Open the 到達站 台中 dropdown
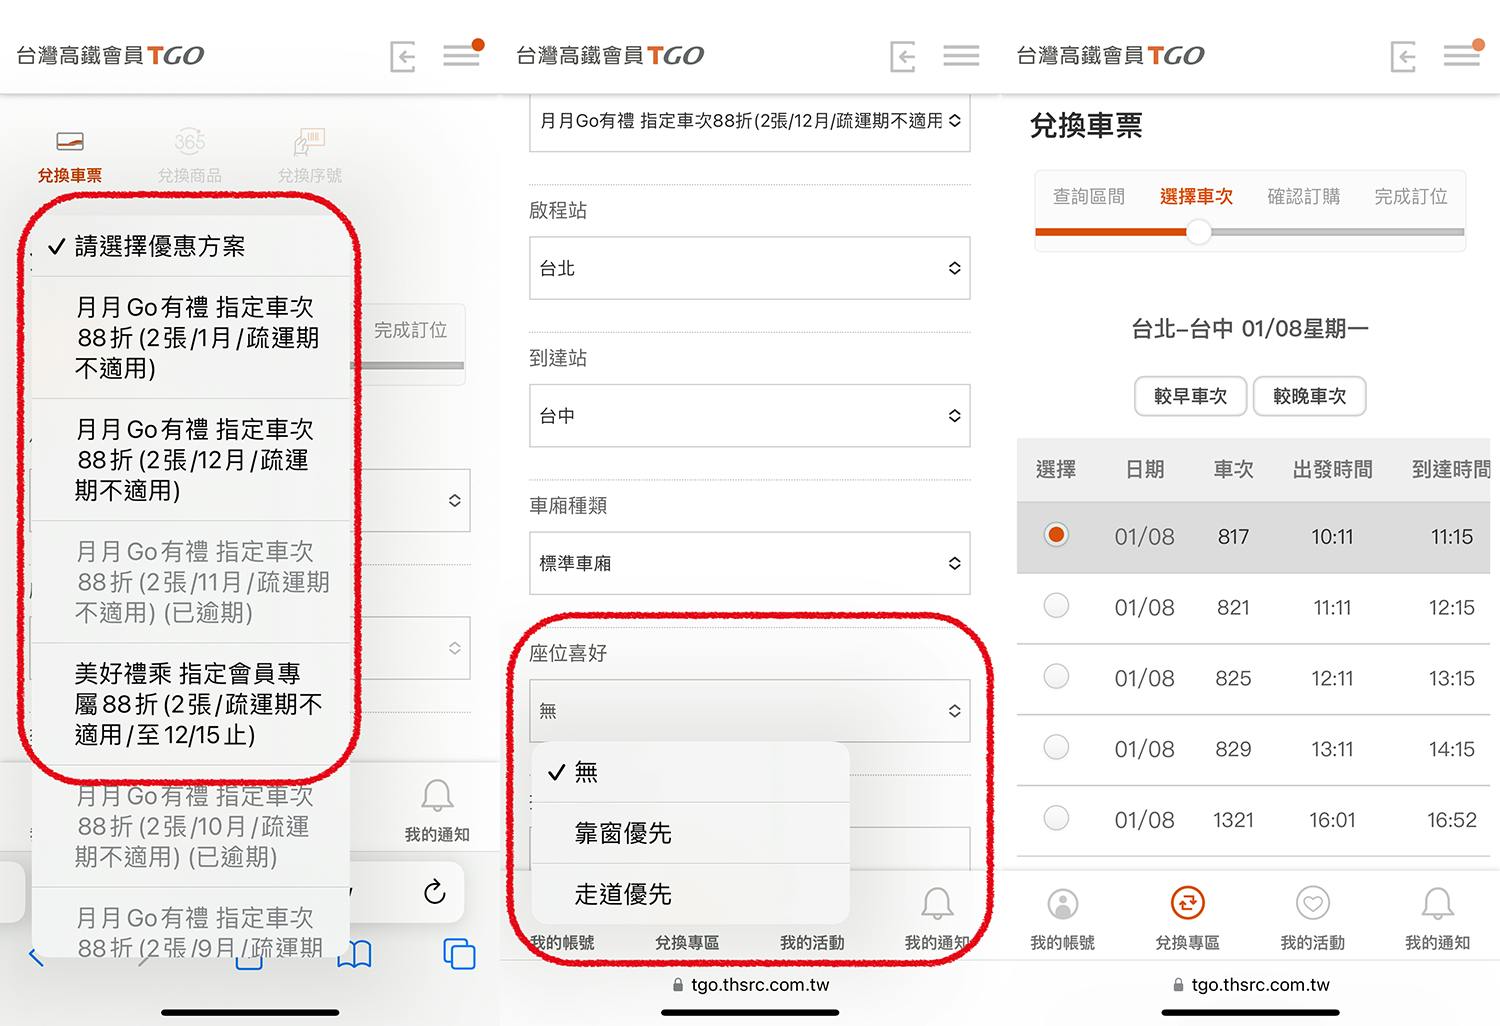The width and height of the screenshot is (1500, 1026). [x=750, y=415]
